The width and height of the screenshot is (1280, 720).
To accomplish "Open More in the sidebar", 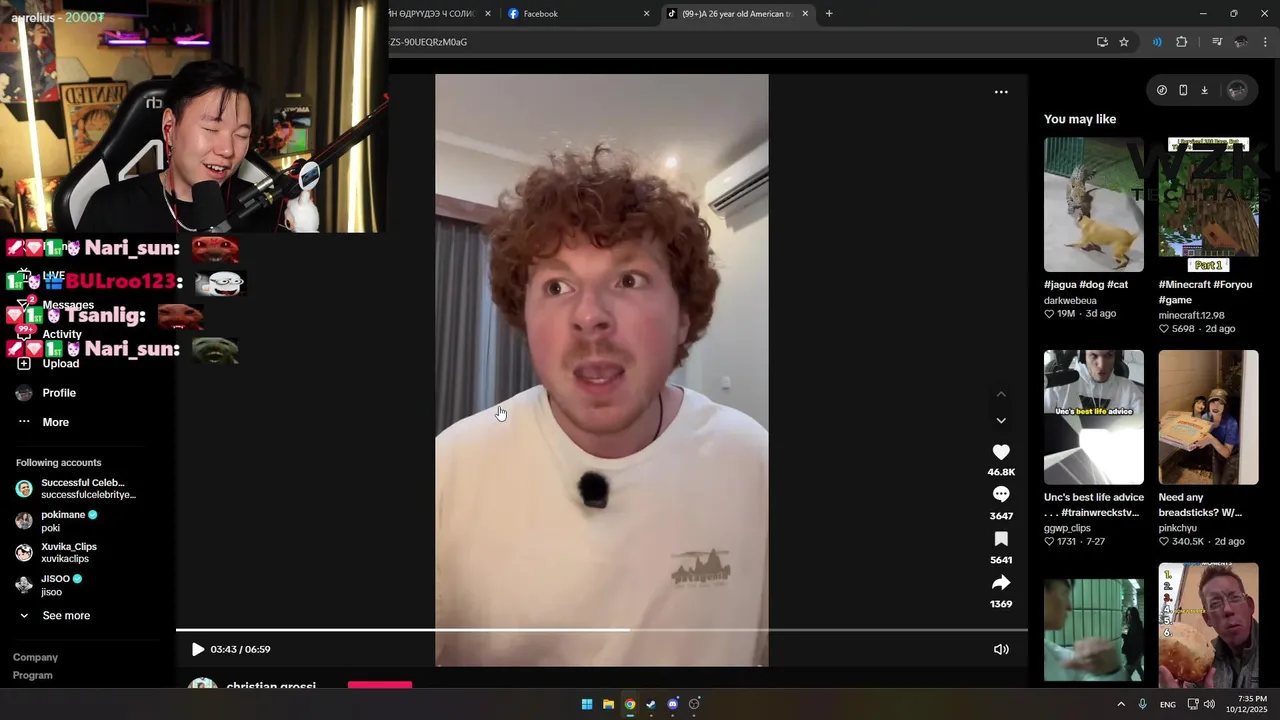I will point(55,422).
